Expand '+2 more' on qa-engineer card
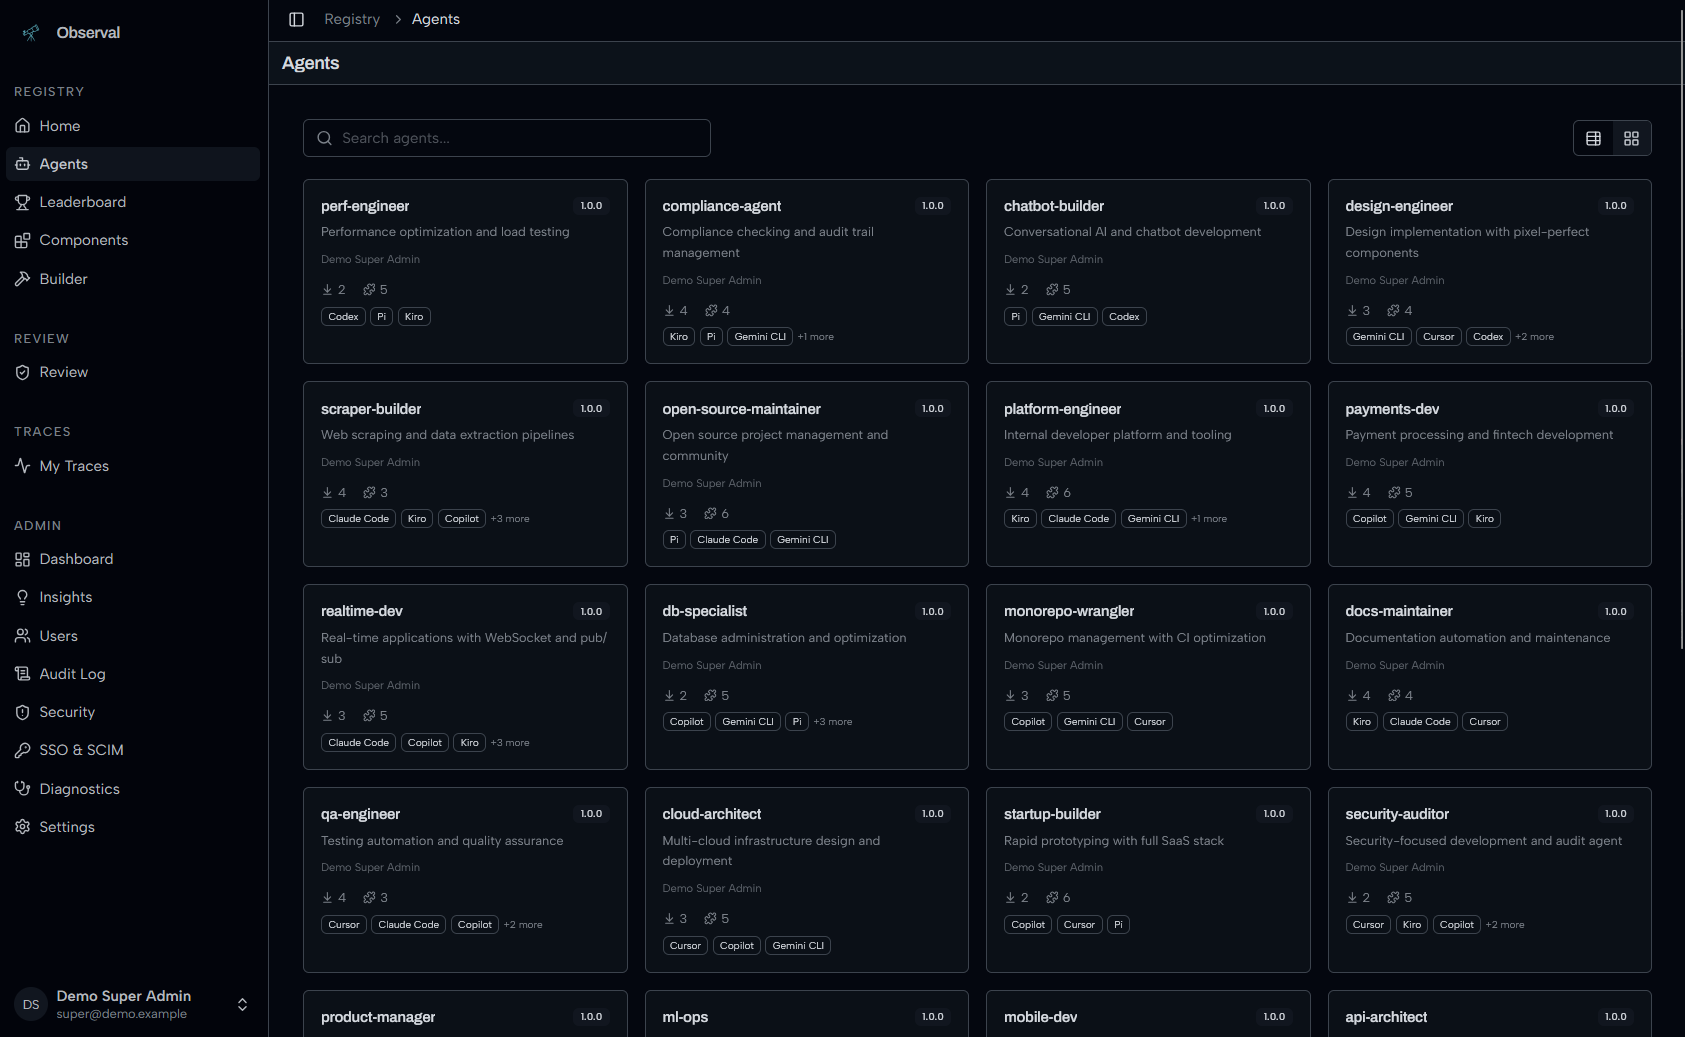The height and width of the screenshot is (1037, 1685). (x=523, y=925)
